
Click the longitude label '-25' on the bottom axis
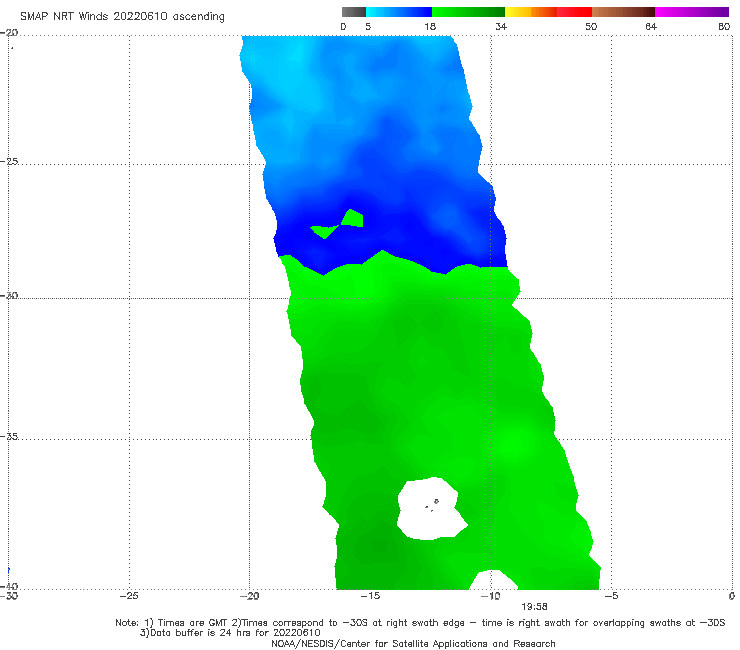(x=129, y=596)
